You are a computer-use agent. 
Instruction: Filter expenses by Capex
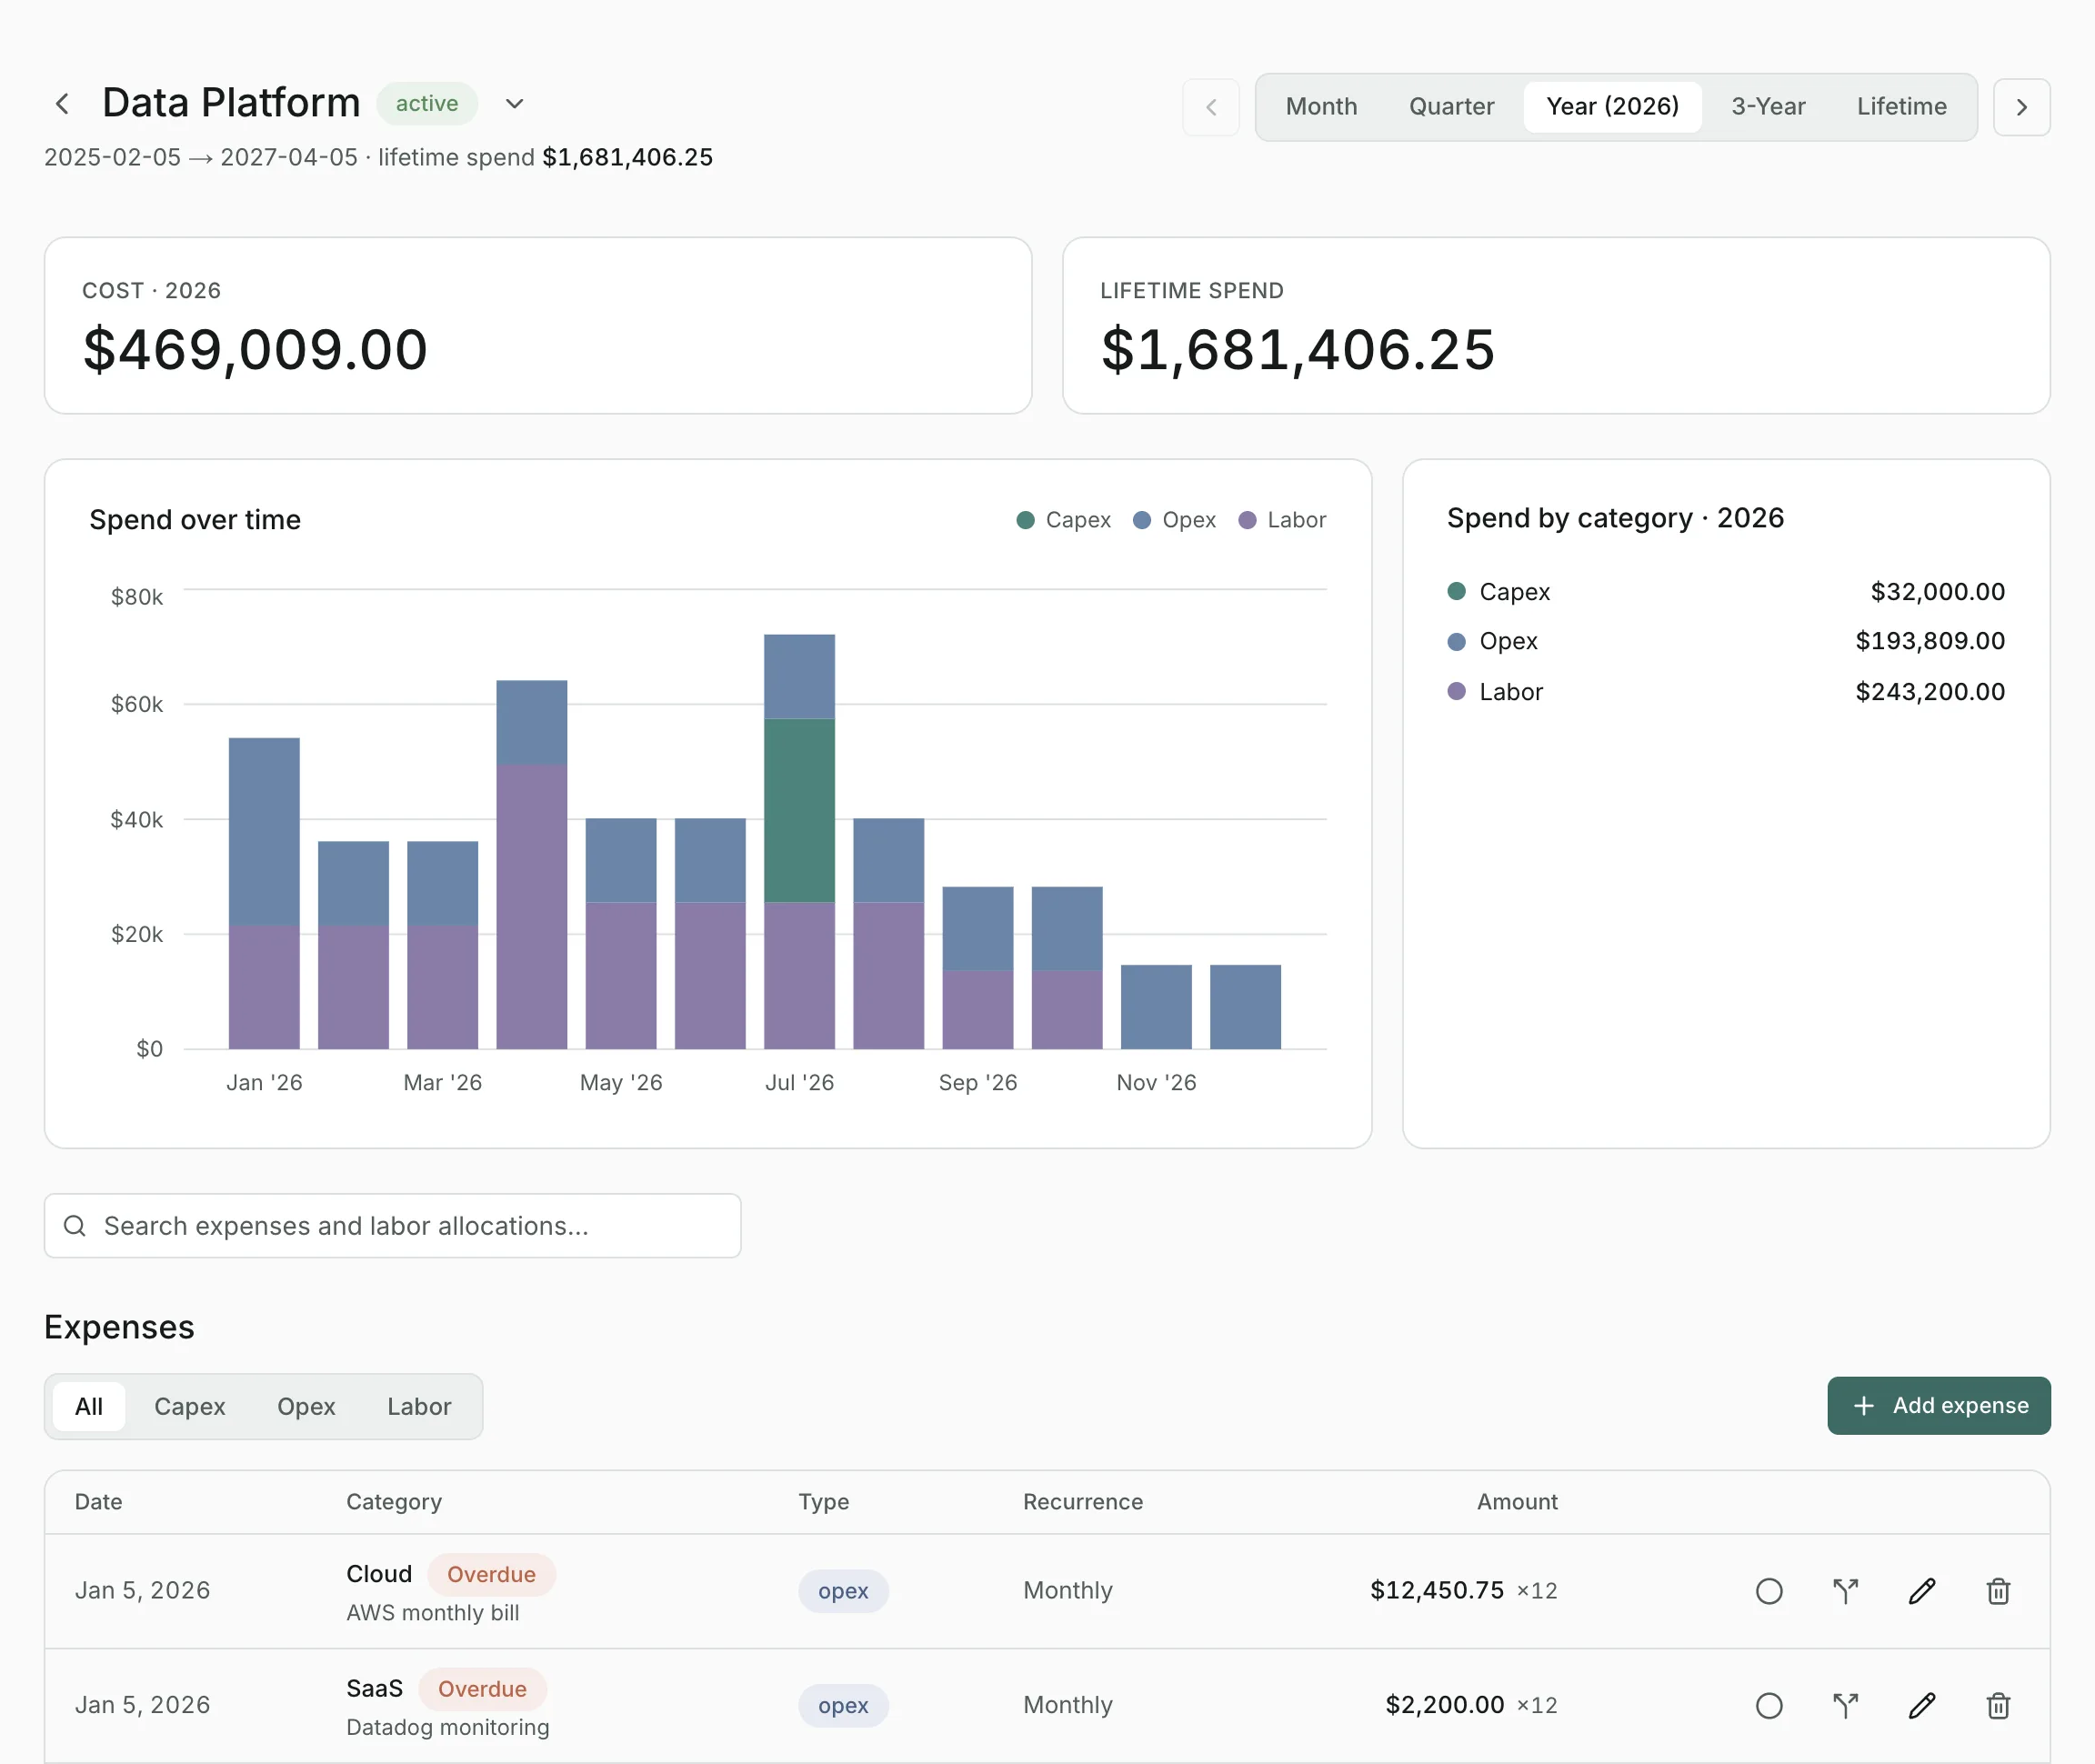tap(190, 1407)
